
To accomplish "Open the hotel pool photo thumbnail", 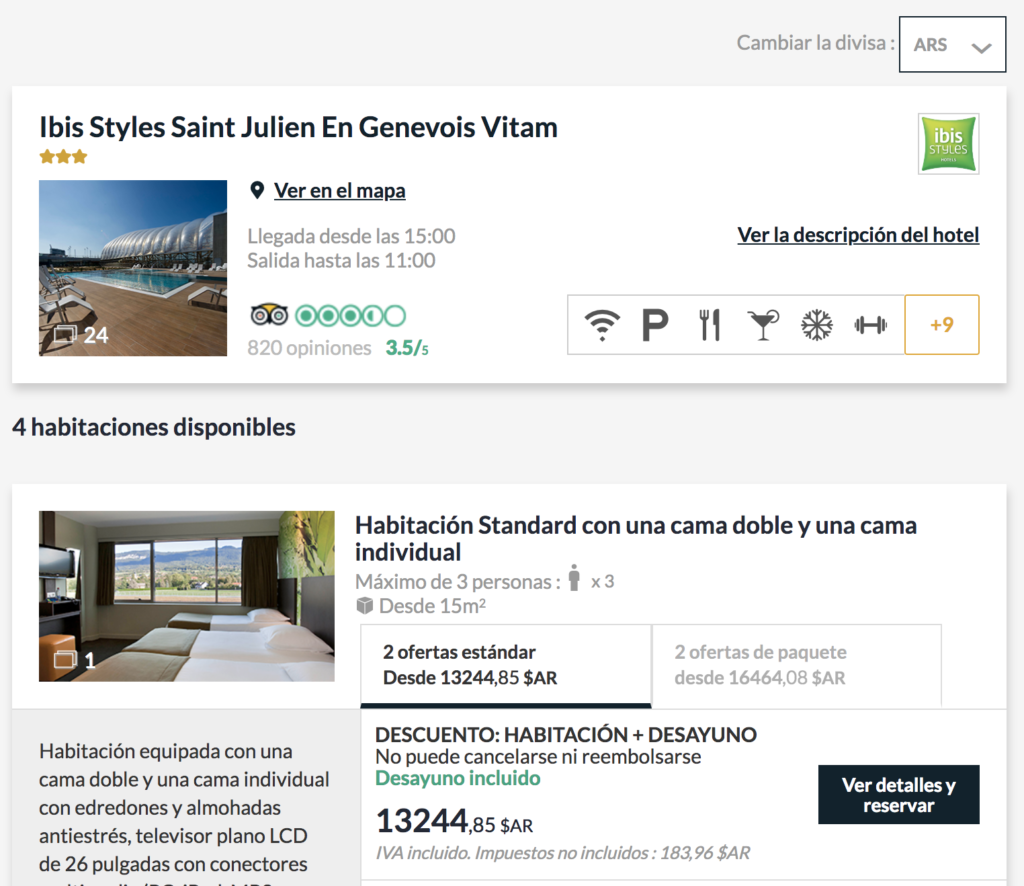I will click(x=133, y=268).
